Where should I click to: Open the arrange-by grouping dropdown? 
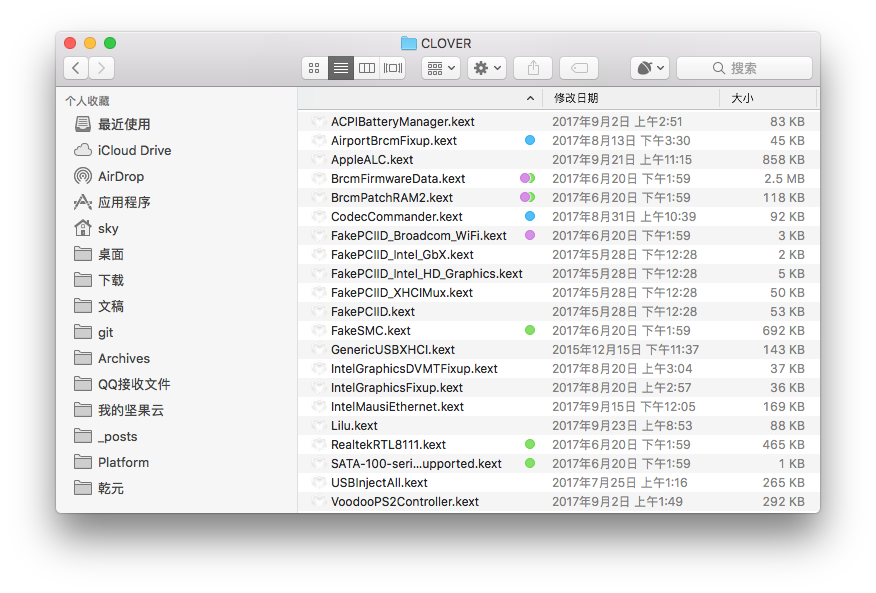pyautogui.click(x=441, y=68)
